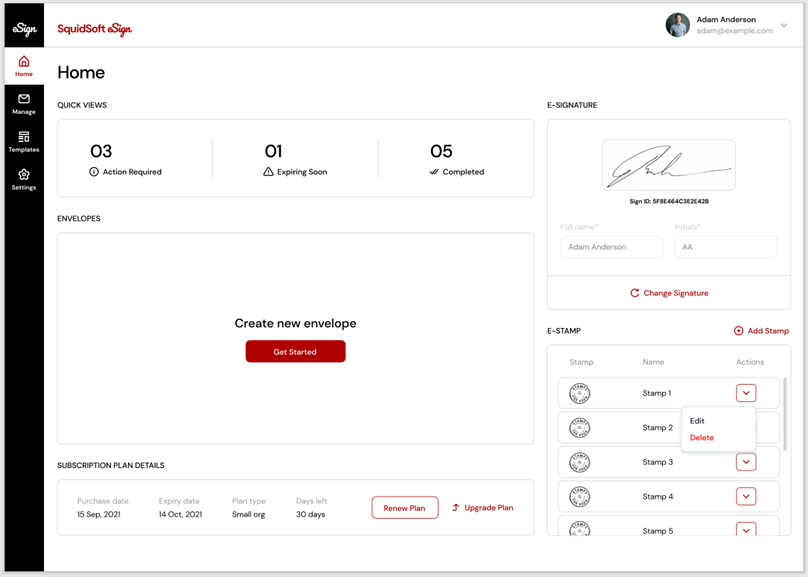Click the Change Signature refresh icon
The height and width of the screenshot is (577, 809).
click(635, 293)
